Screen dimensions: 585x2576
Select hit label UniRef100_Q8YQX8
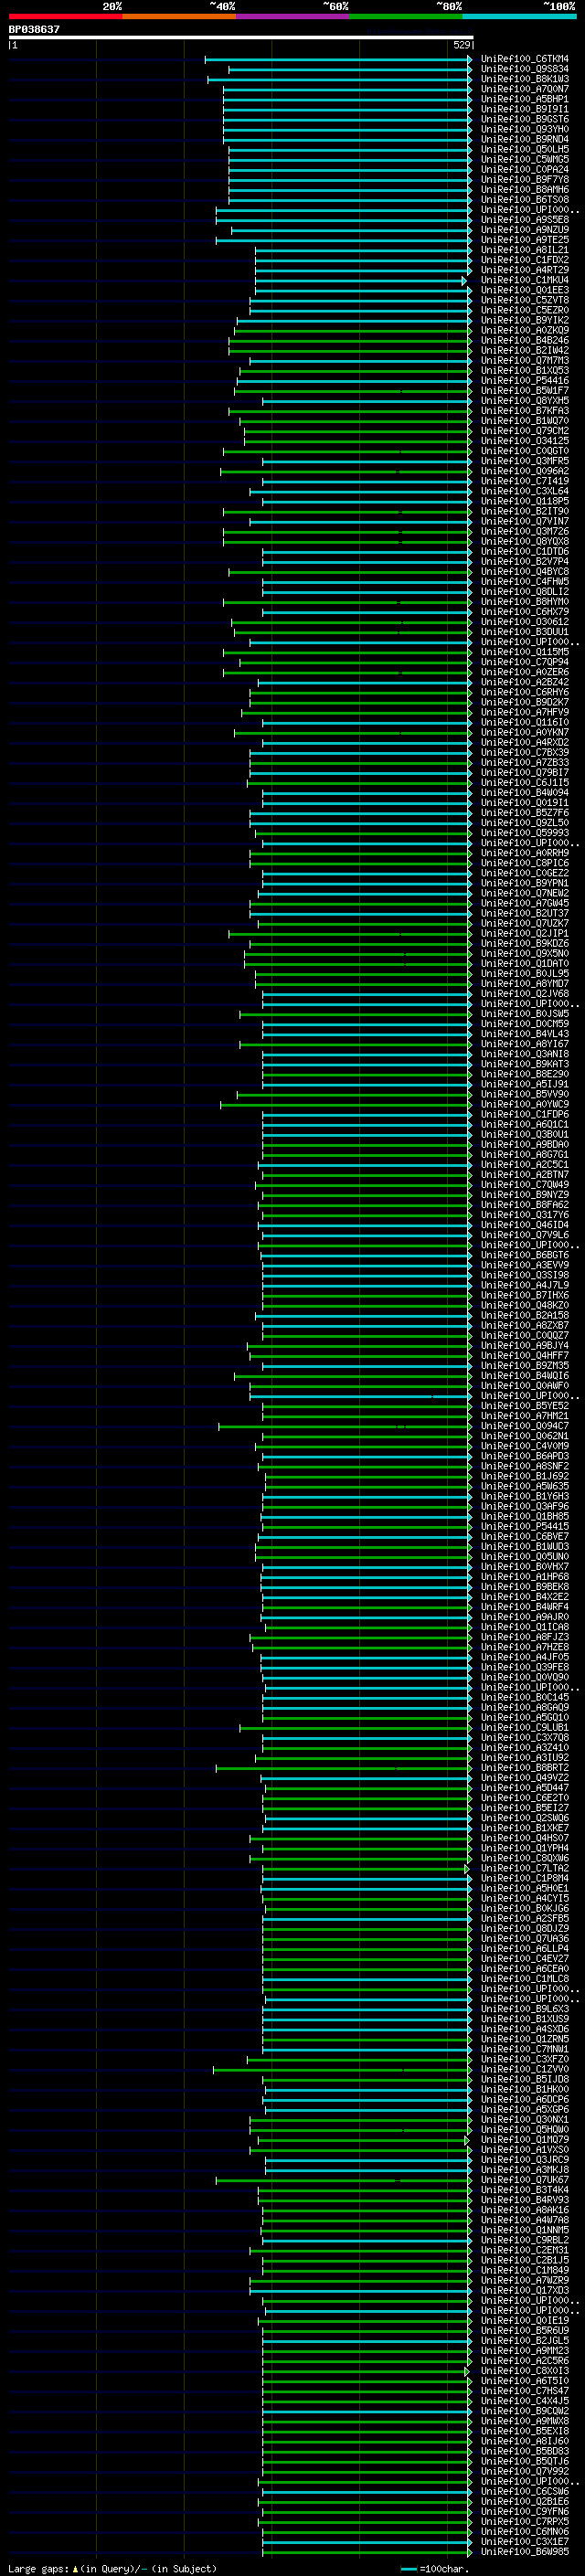point(525,541)
